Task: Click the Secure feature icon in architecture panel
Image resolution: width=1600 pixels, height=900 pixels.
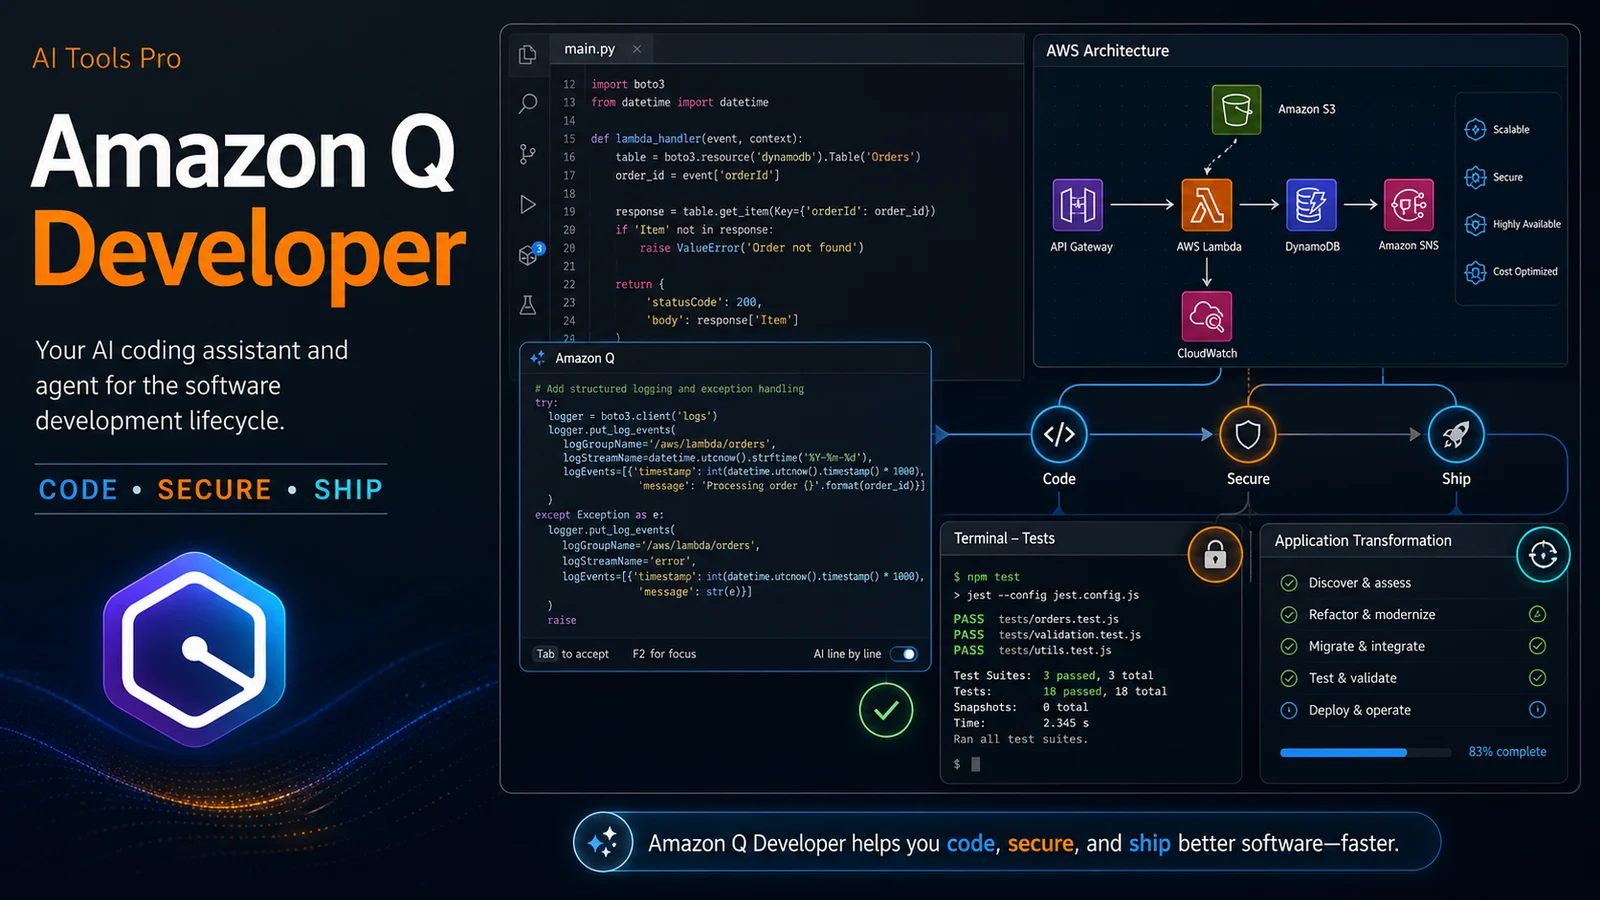Action: pos(1475,177)
